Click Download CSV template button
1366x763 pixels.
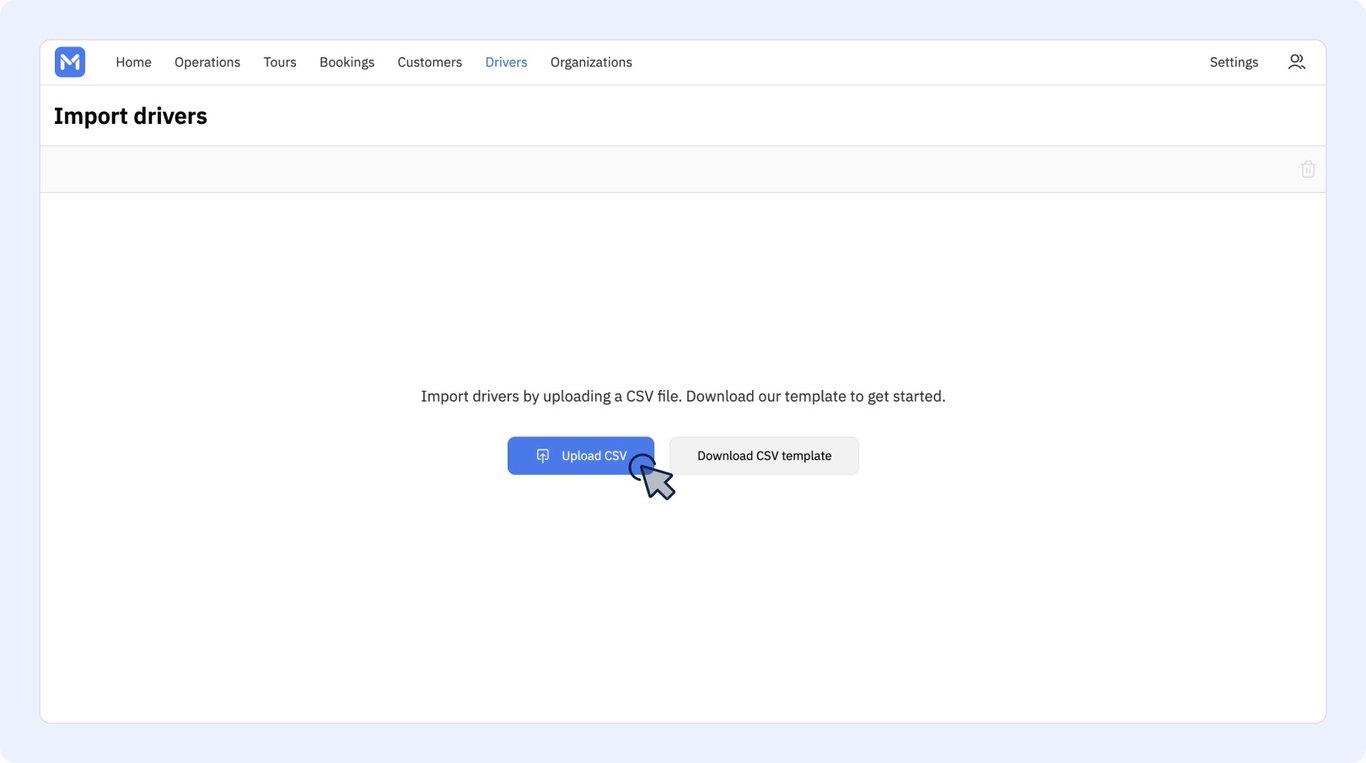coord(764,456)
